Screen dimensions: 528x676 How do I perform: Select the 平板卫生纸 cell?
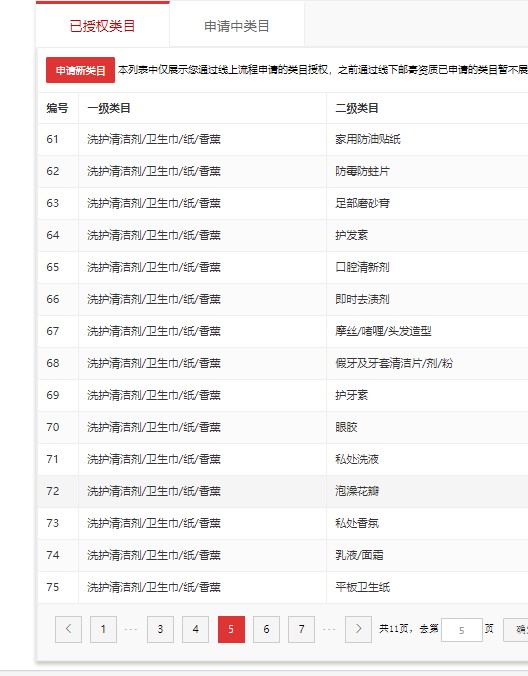[362, 587]
